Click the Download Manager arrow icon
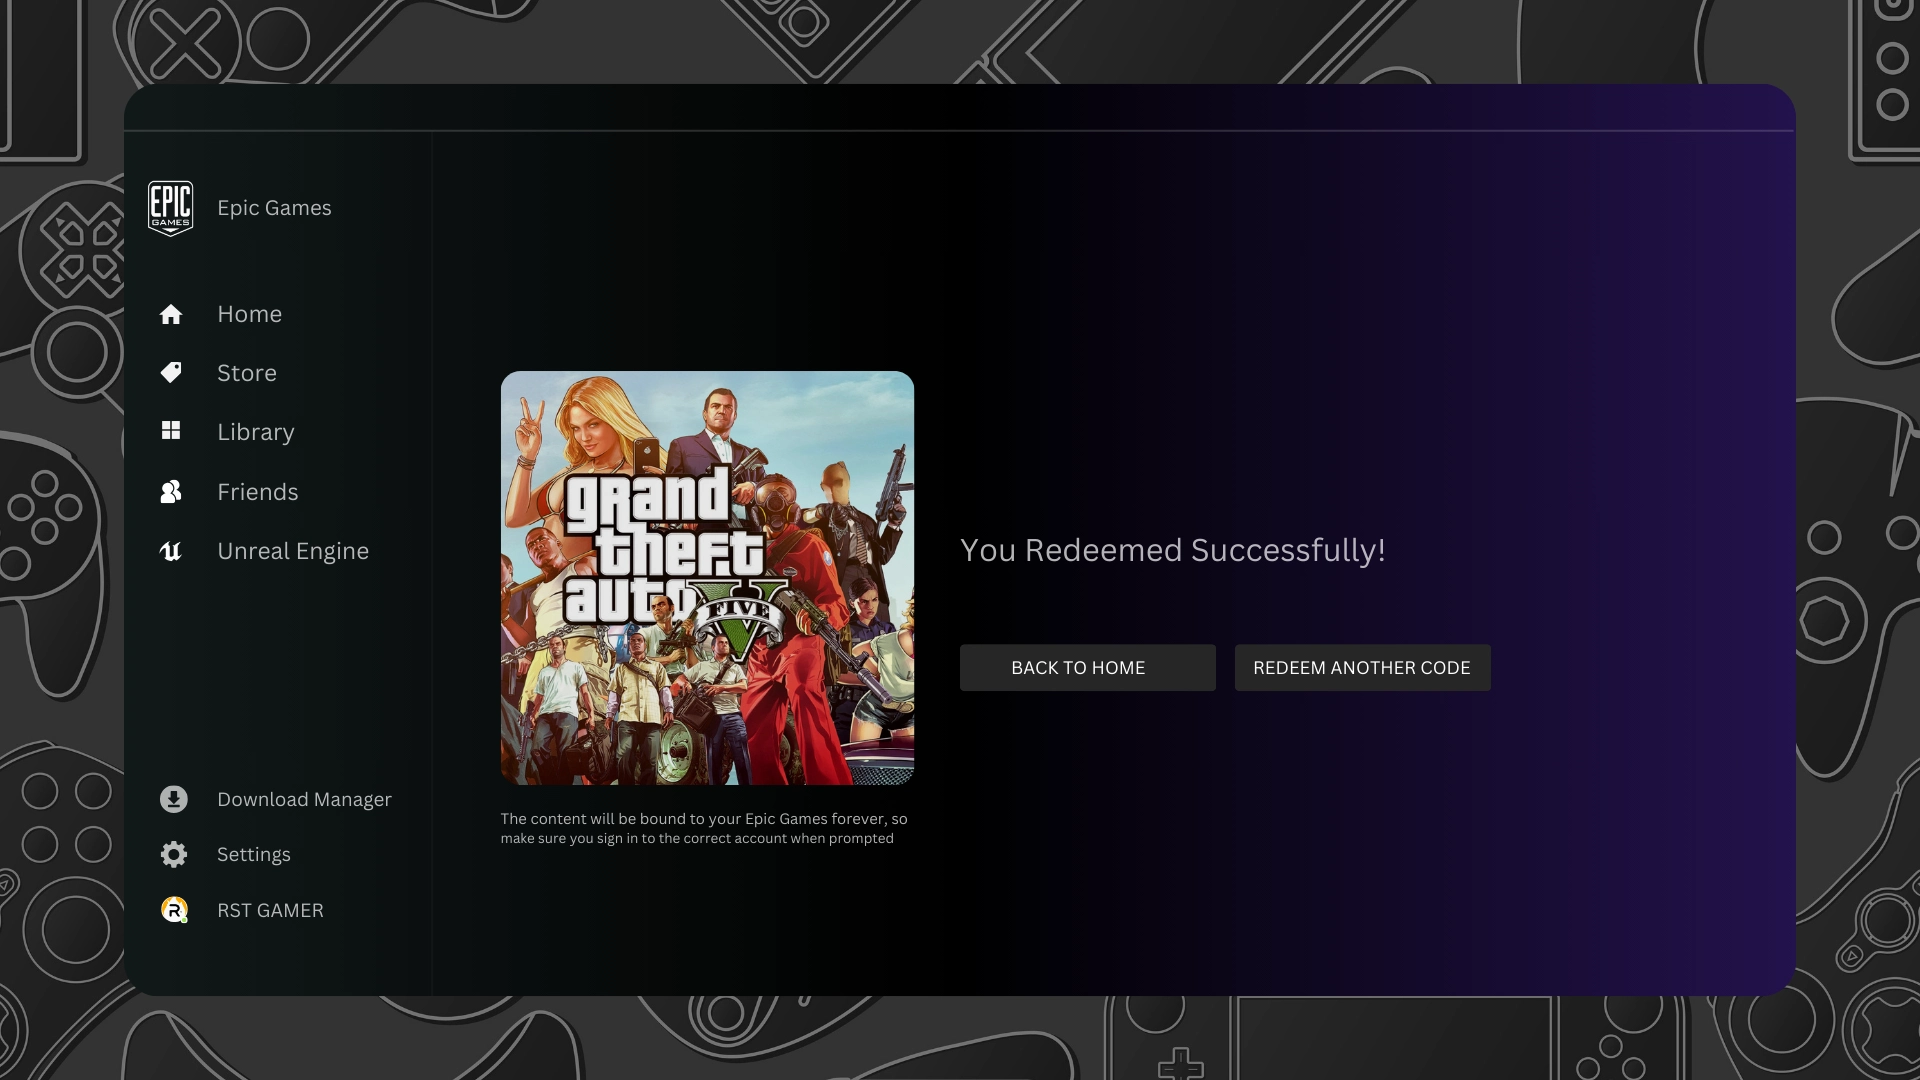The height and width of the screenshot is (1080, 1920). 174,799
